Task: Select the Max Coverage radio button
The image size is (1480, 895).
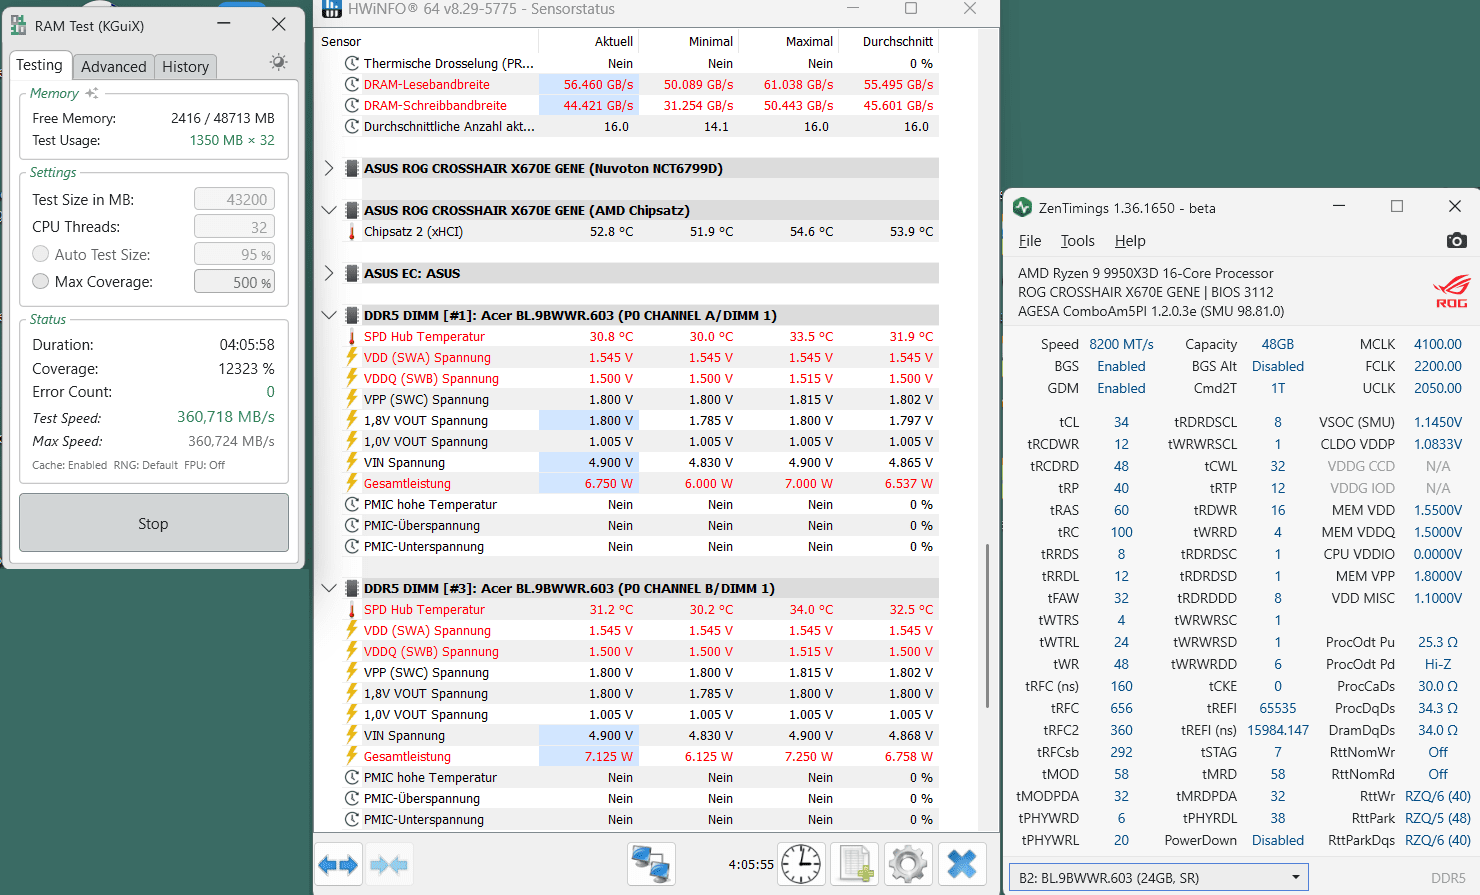Action: click(x=41, y=281)
